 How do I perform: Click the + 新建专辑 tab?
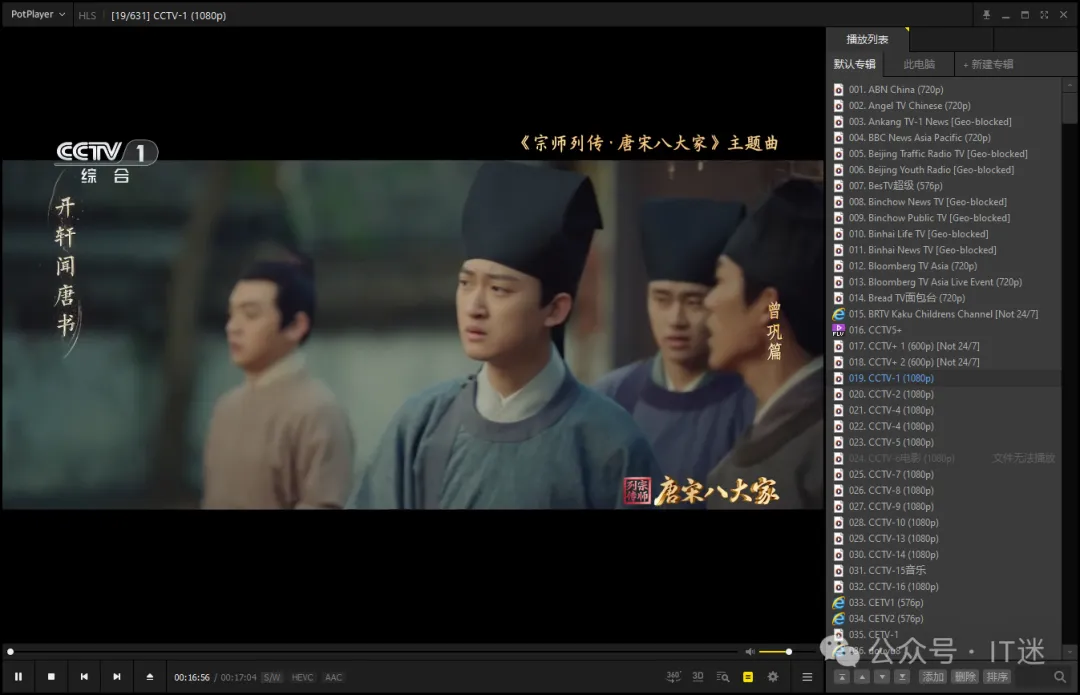click(988, 64)
